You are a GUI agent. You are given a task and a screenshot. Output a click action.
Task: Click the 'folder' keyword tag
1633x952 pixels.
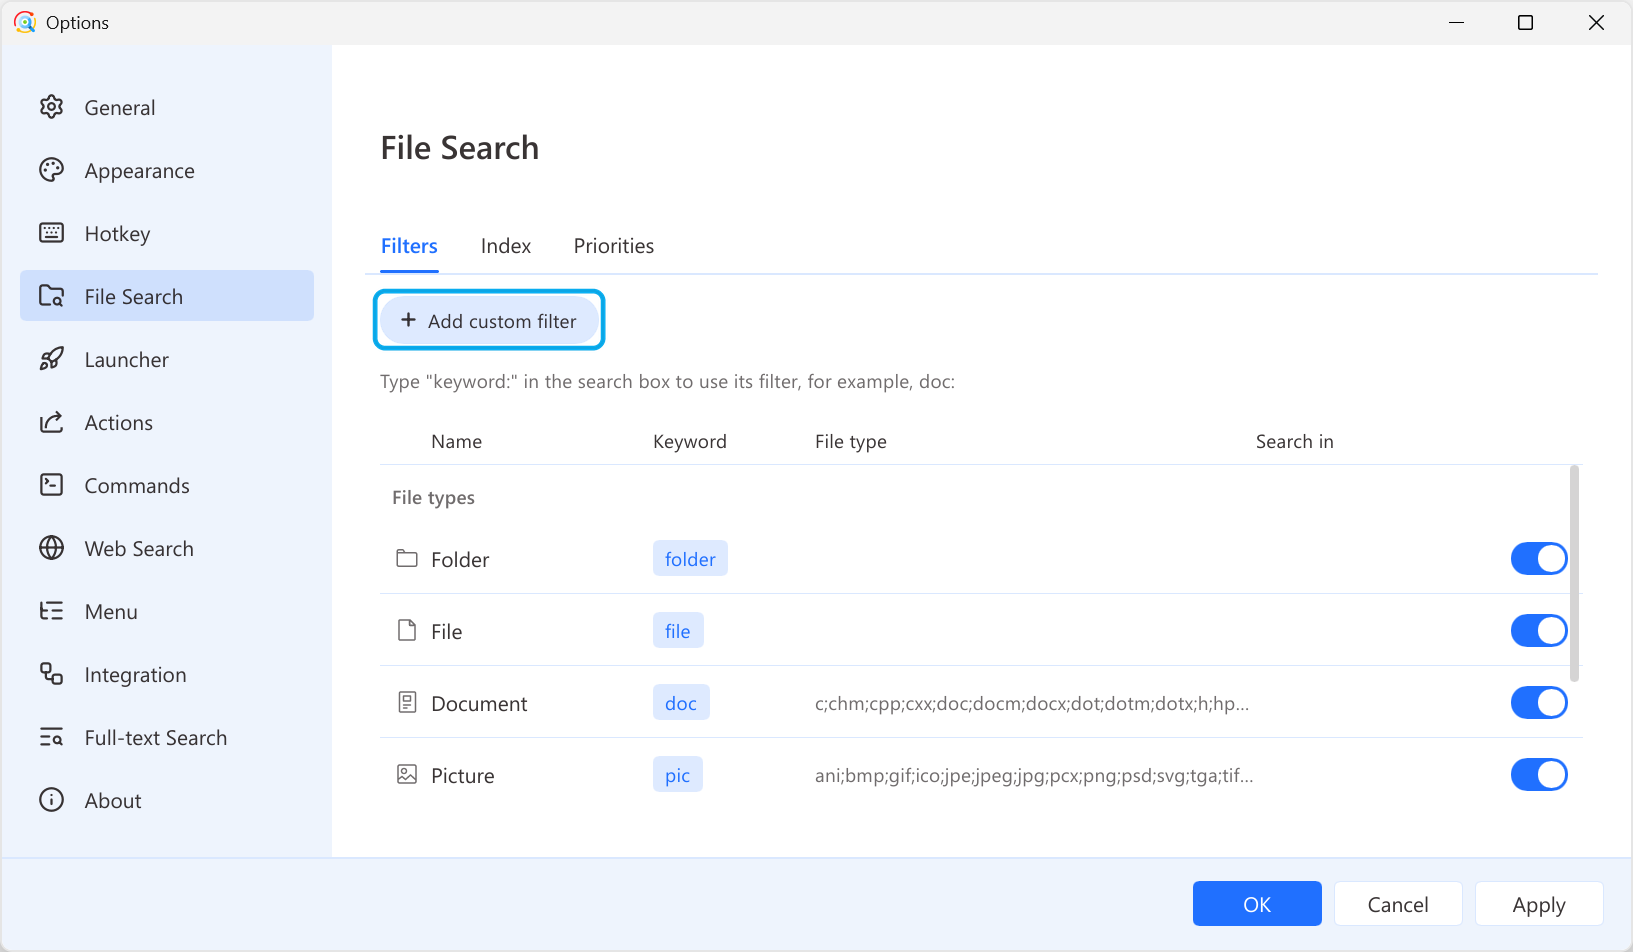pos(690,559)
